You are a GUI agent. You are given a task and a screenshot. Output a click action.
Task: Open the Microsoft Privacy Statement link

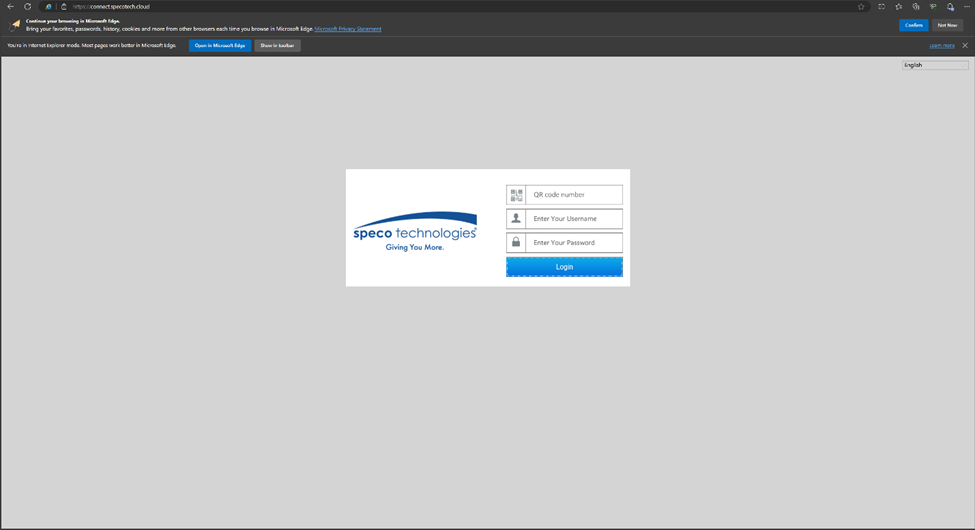[347, 29]
